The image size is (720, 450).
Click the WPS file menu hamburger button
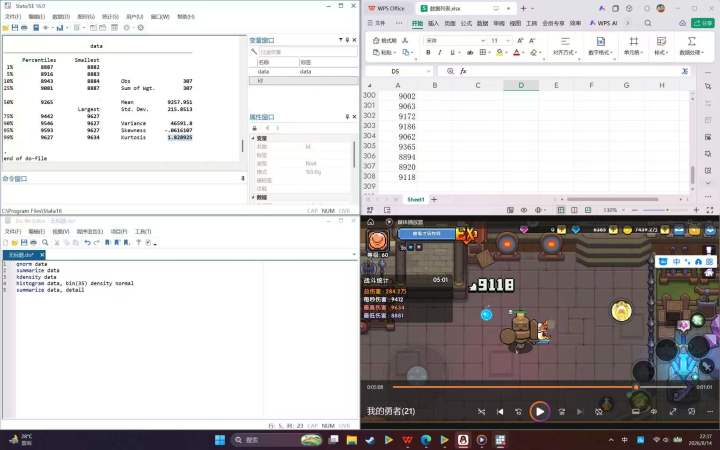pos(376,23)
